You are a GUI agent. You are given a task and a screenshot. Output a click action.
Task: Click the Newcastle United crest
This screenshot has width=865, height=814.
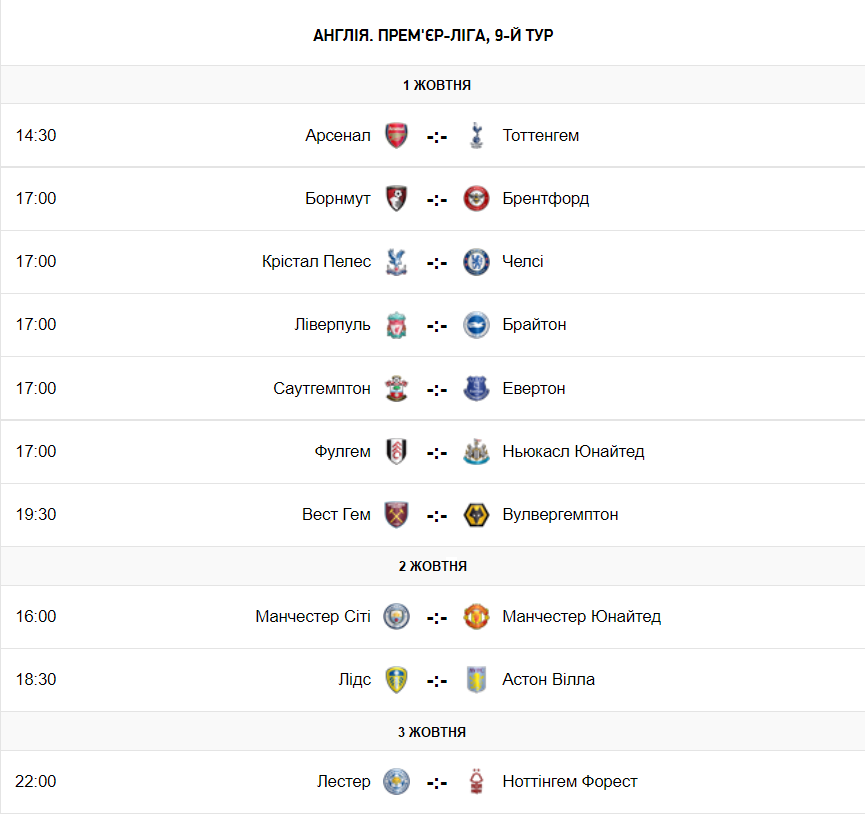[x=477, y=452]
